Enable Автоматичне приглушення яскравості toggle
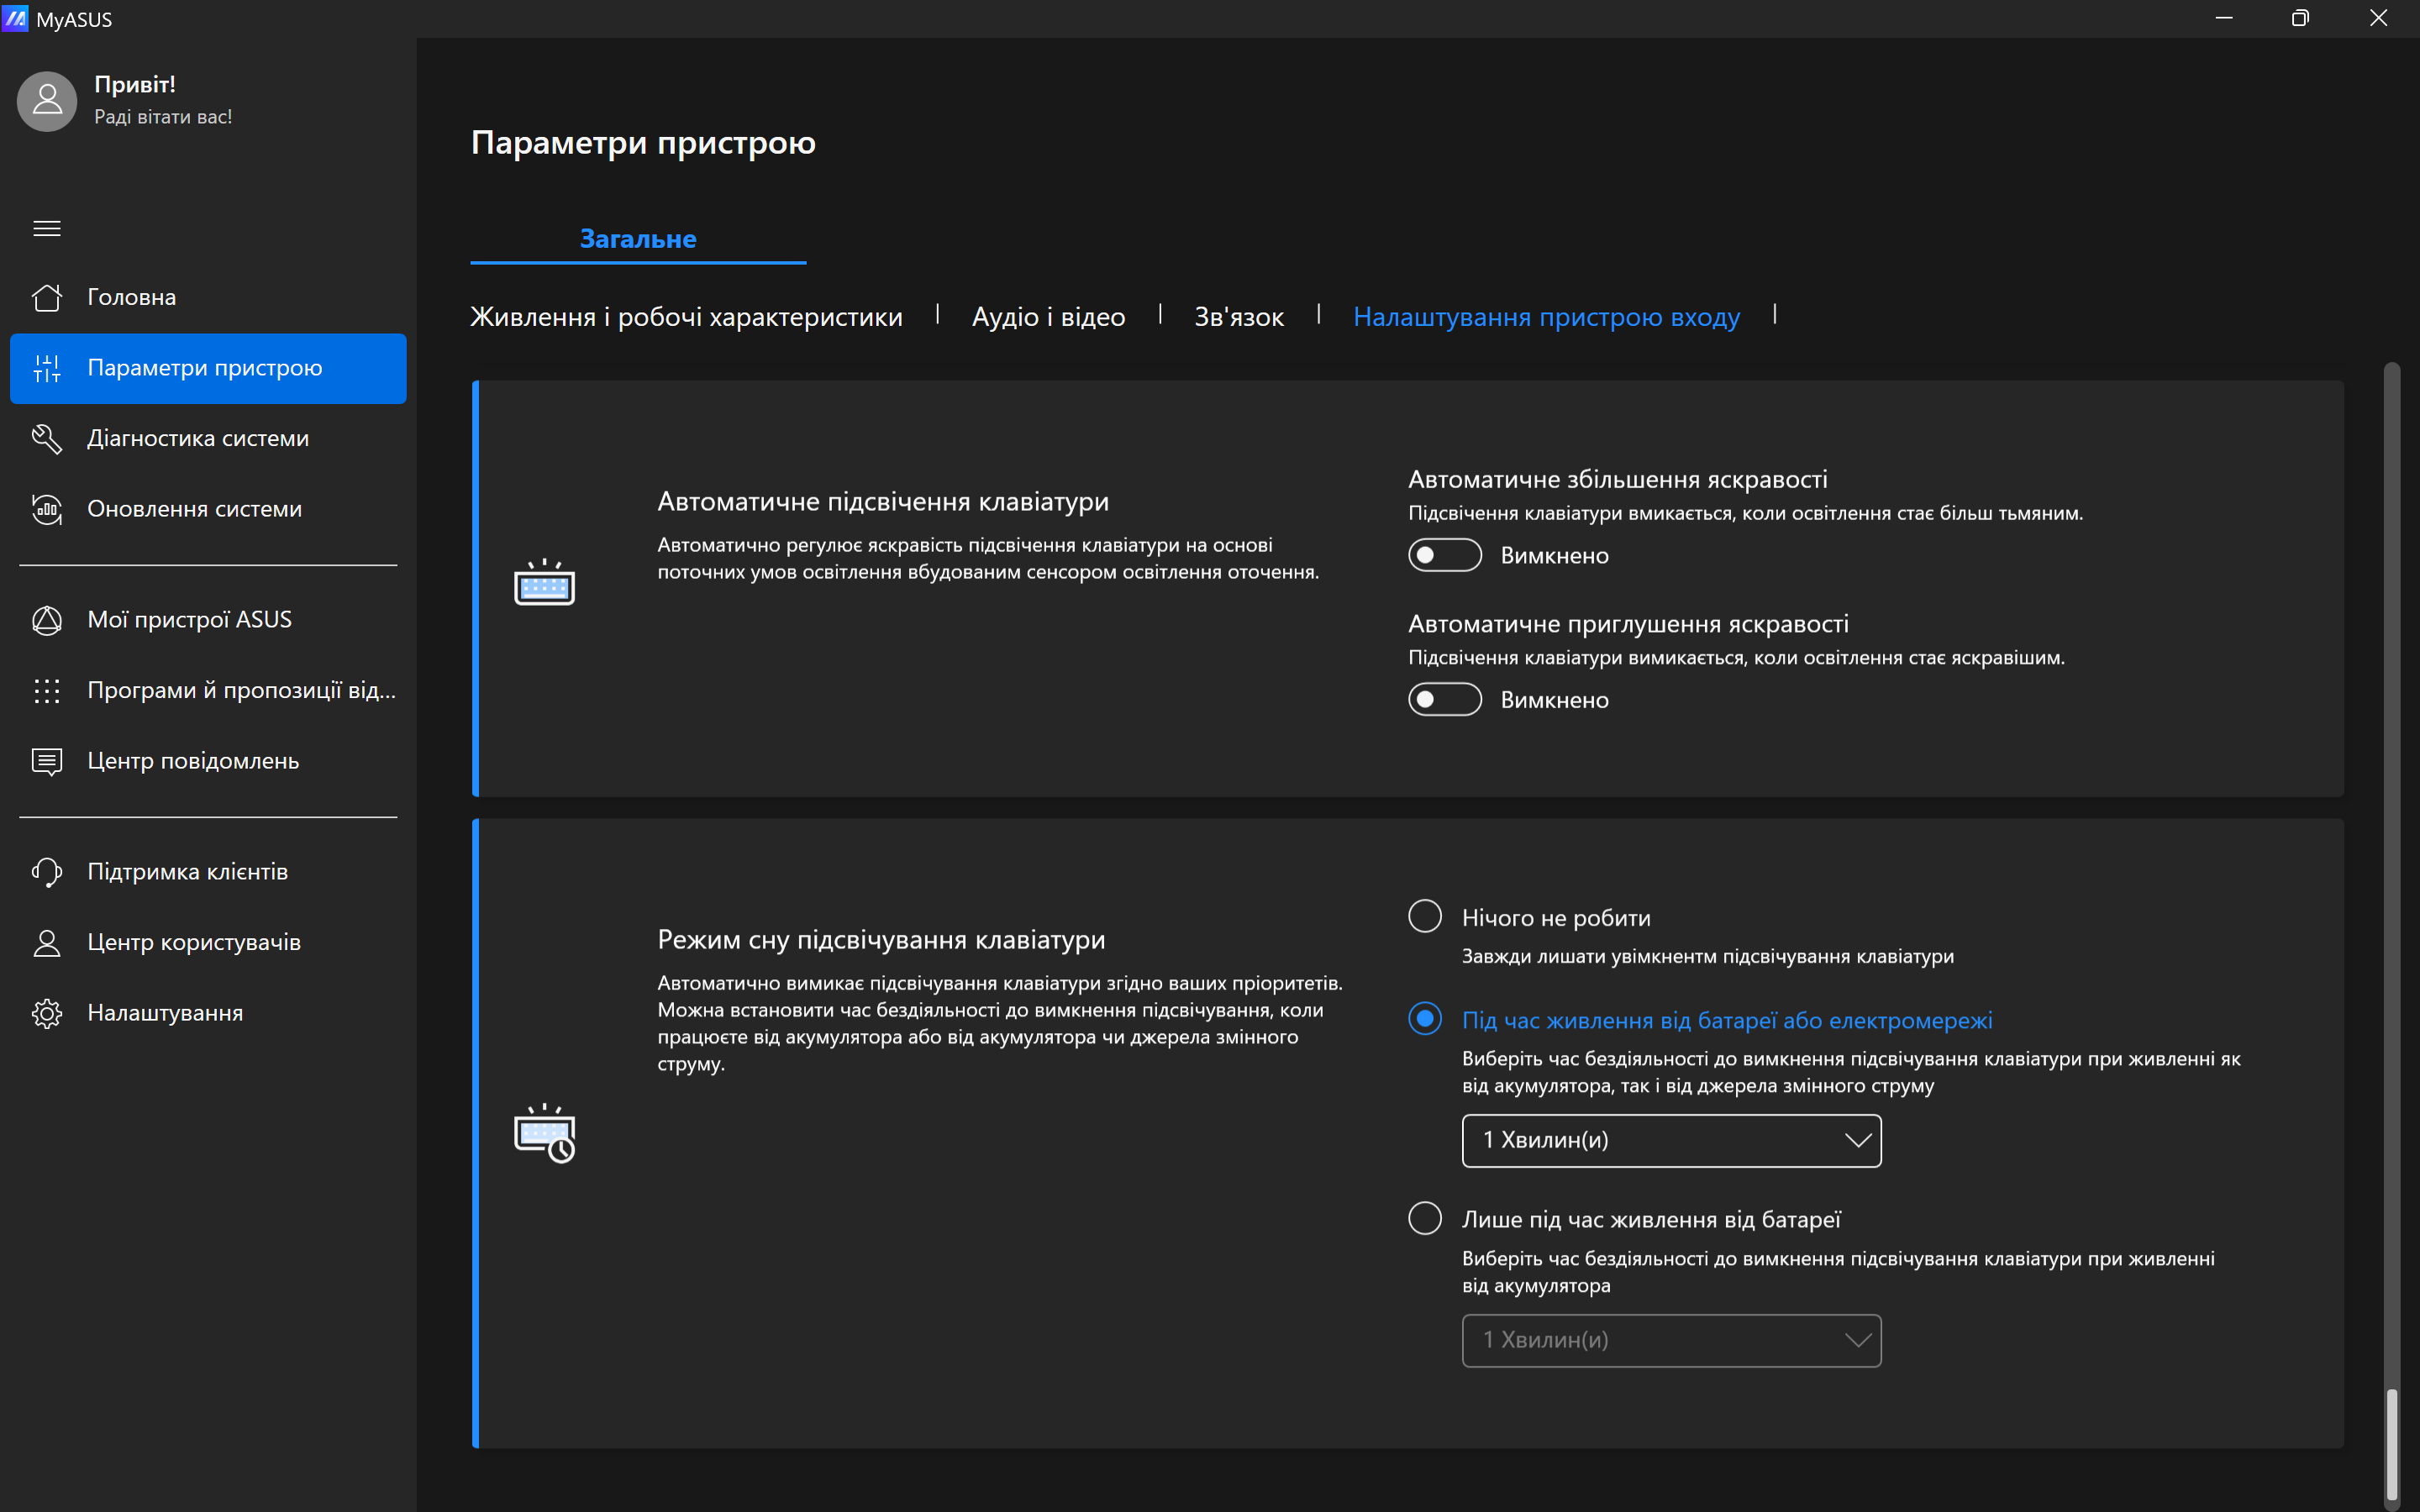2420x1512 pixels. coord(1444,700)
